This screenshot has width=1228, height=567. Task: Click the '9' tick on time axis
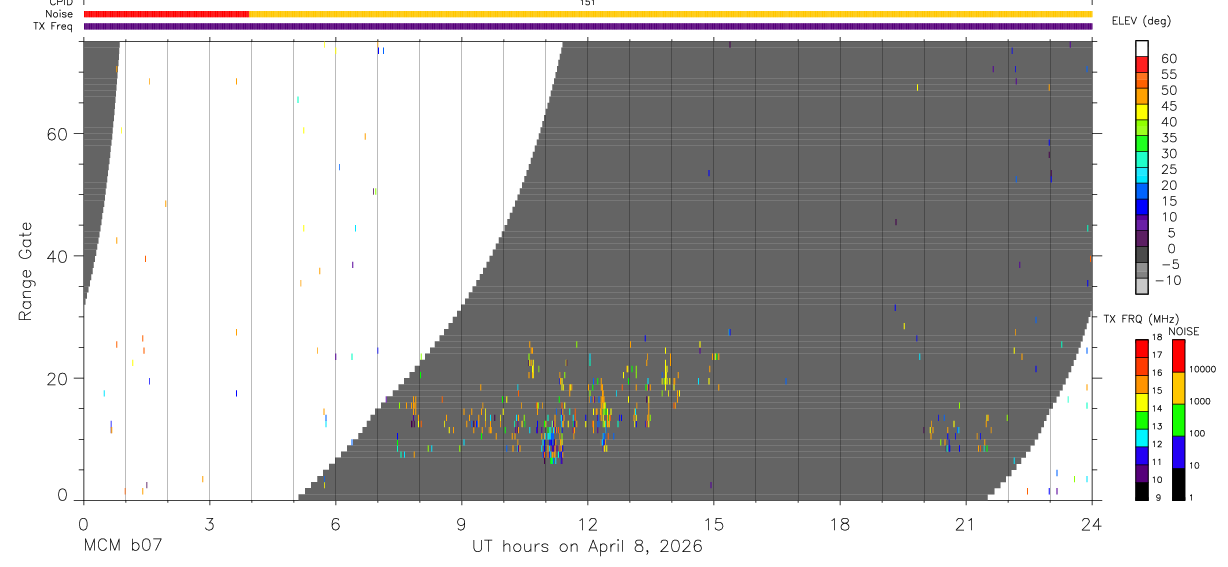461,523
